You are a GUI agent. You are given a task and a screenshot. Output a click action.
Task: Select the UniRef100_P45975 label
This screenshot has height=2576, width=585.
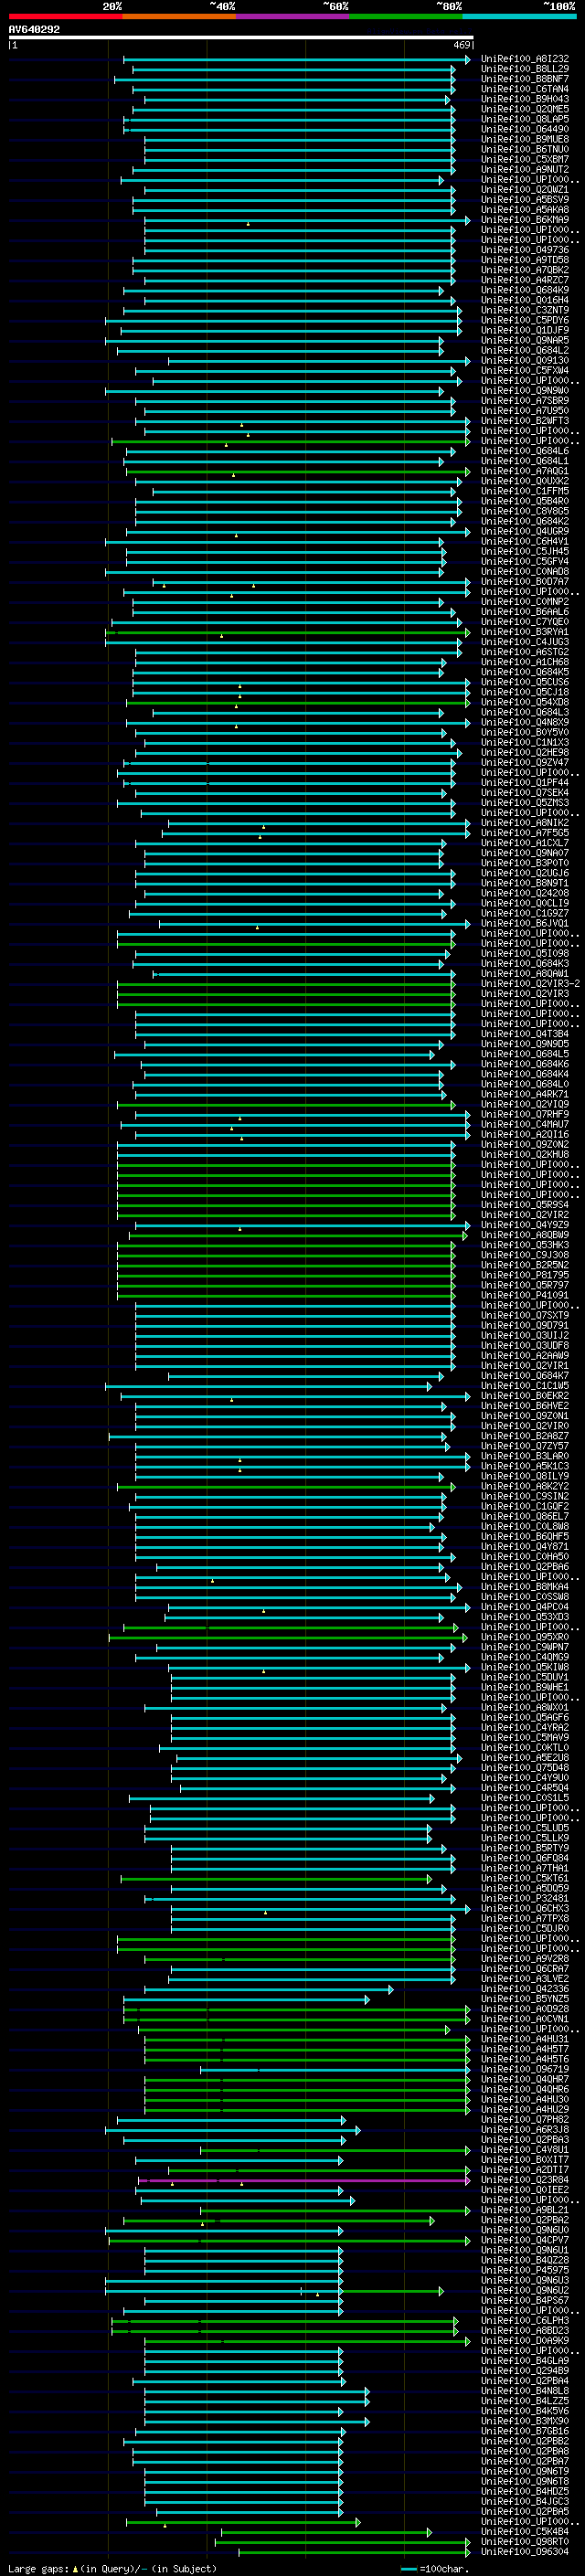pyautogui.click(x=525, y=2270)
